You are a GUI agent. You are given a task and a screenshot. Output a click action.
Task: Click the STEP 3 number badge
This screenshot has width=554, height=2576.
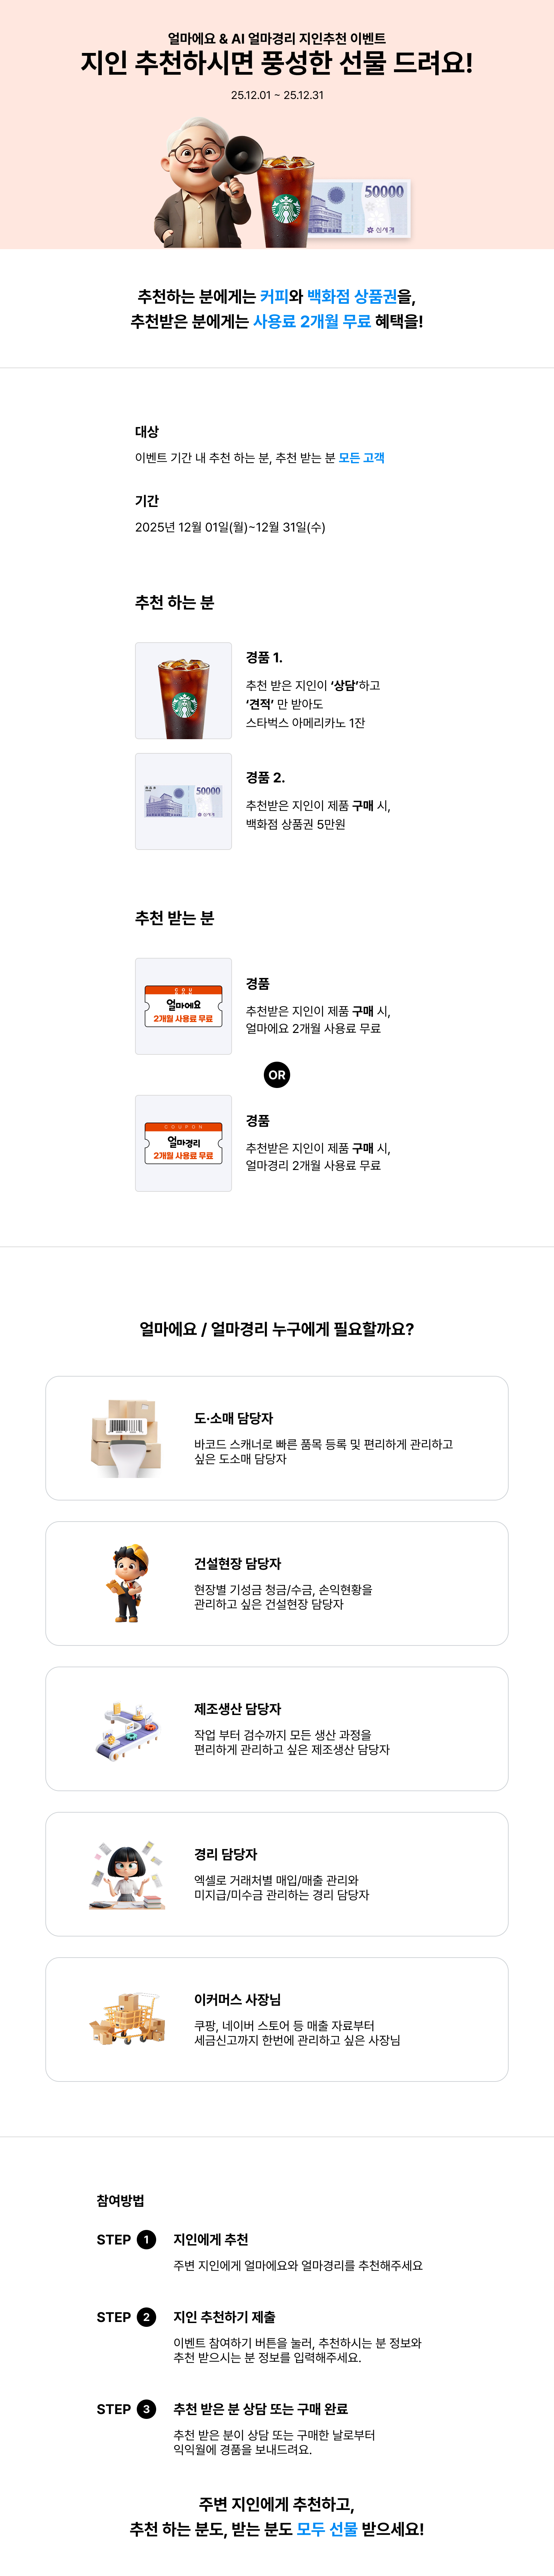tap(146, 2409)
